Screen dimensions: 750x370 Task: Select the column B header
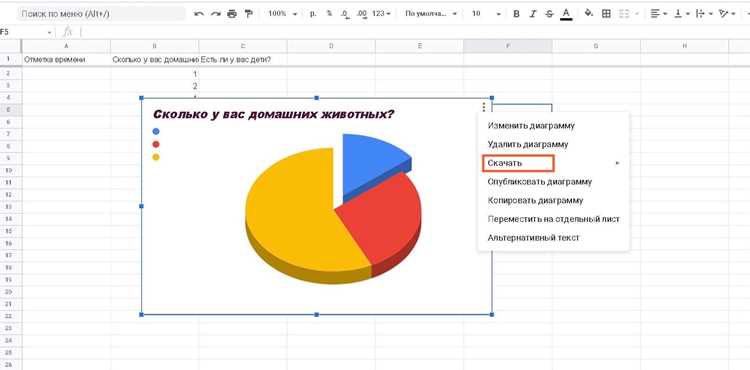tap(154, 46)
